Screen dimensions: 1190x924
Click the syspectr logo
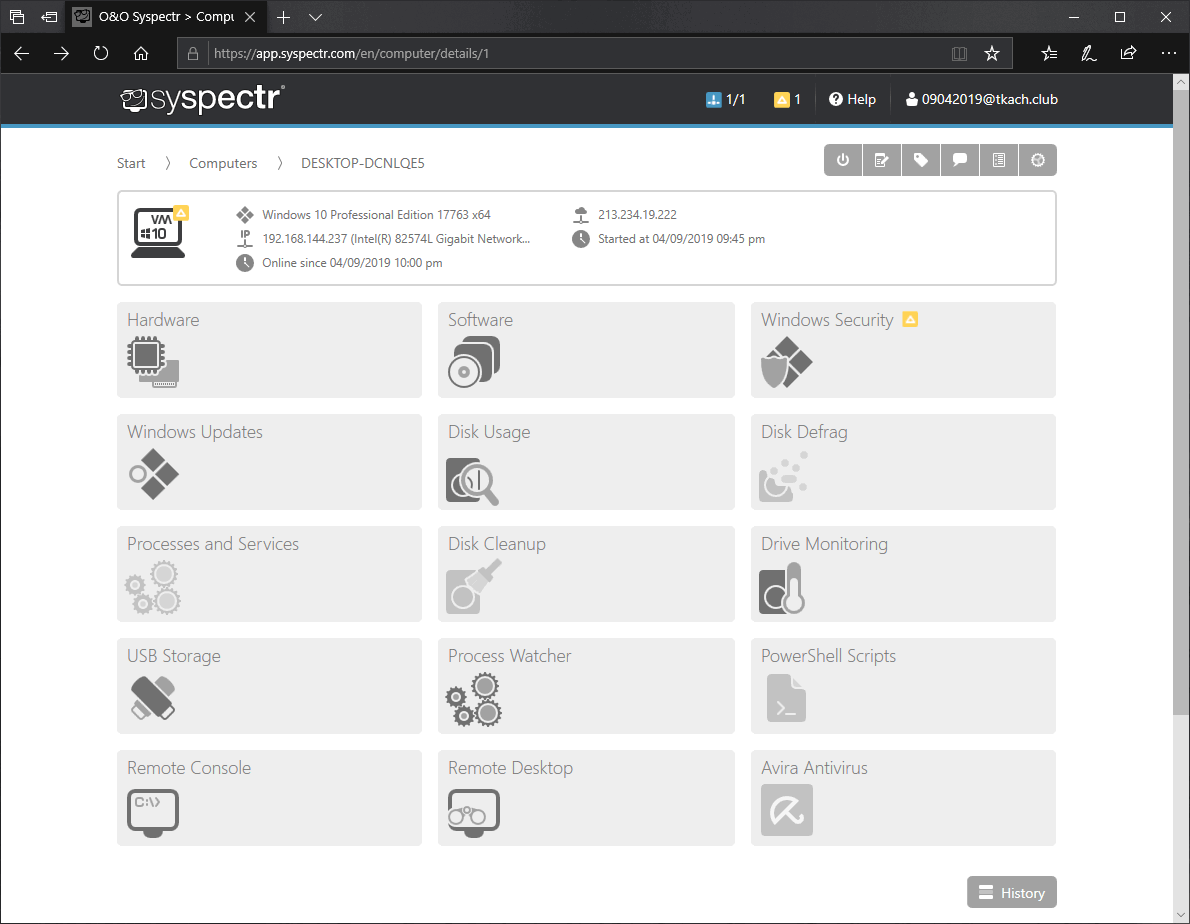(x=203, y=99)
